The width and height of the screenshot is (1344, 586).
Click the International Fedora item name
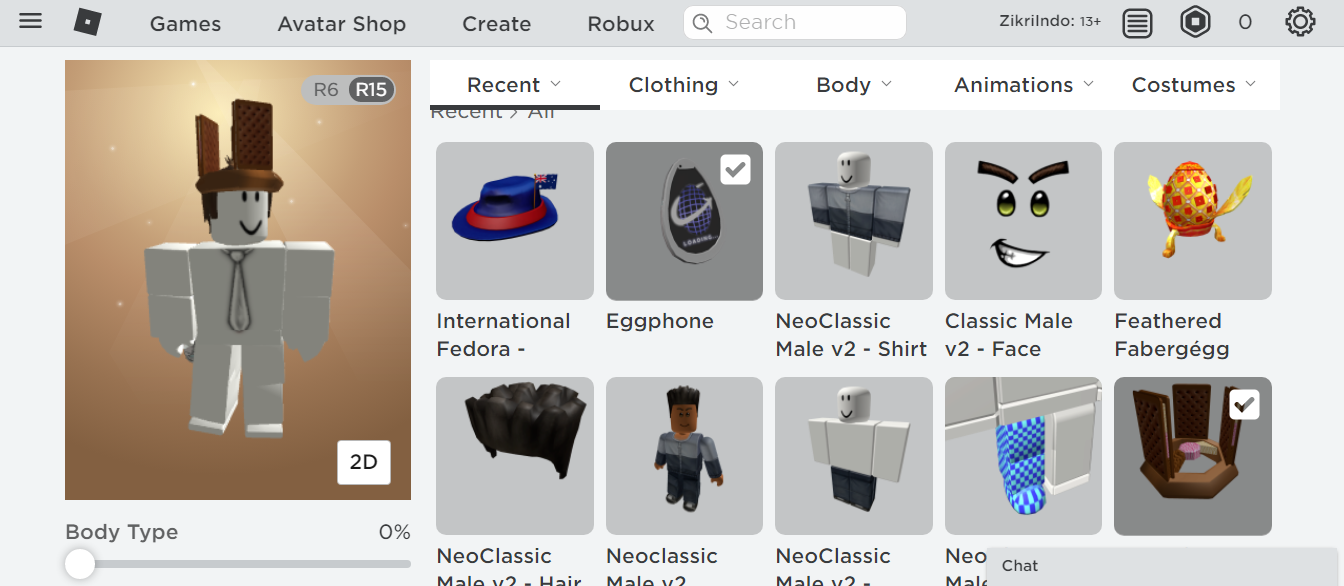click(503, 335)
